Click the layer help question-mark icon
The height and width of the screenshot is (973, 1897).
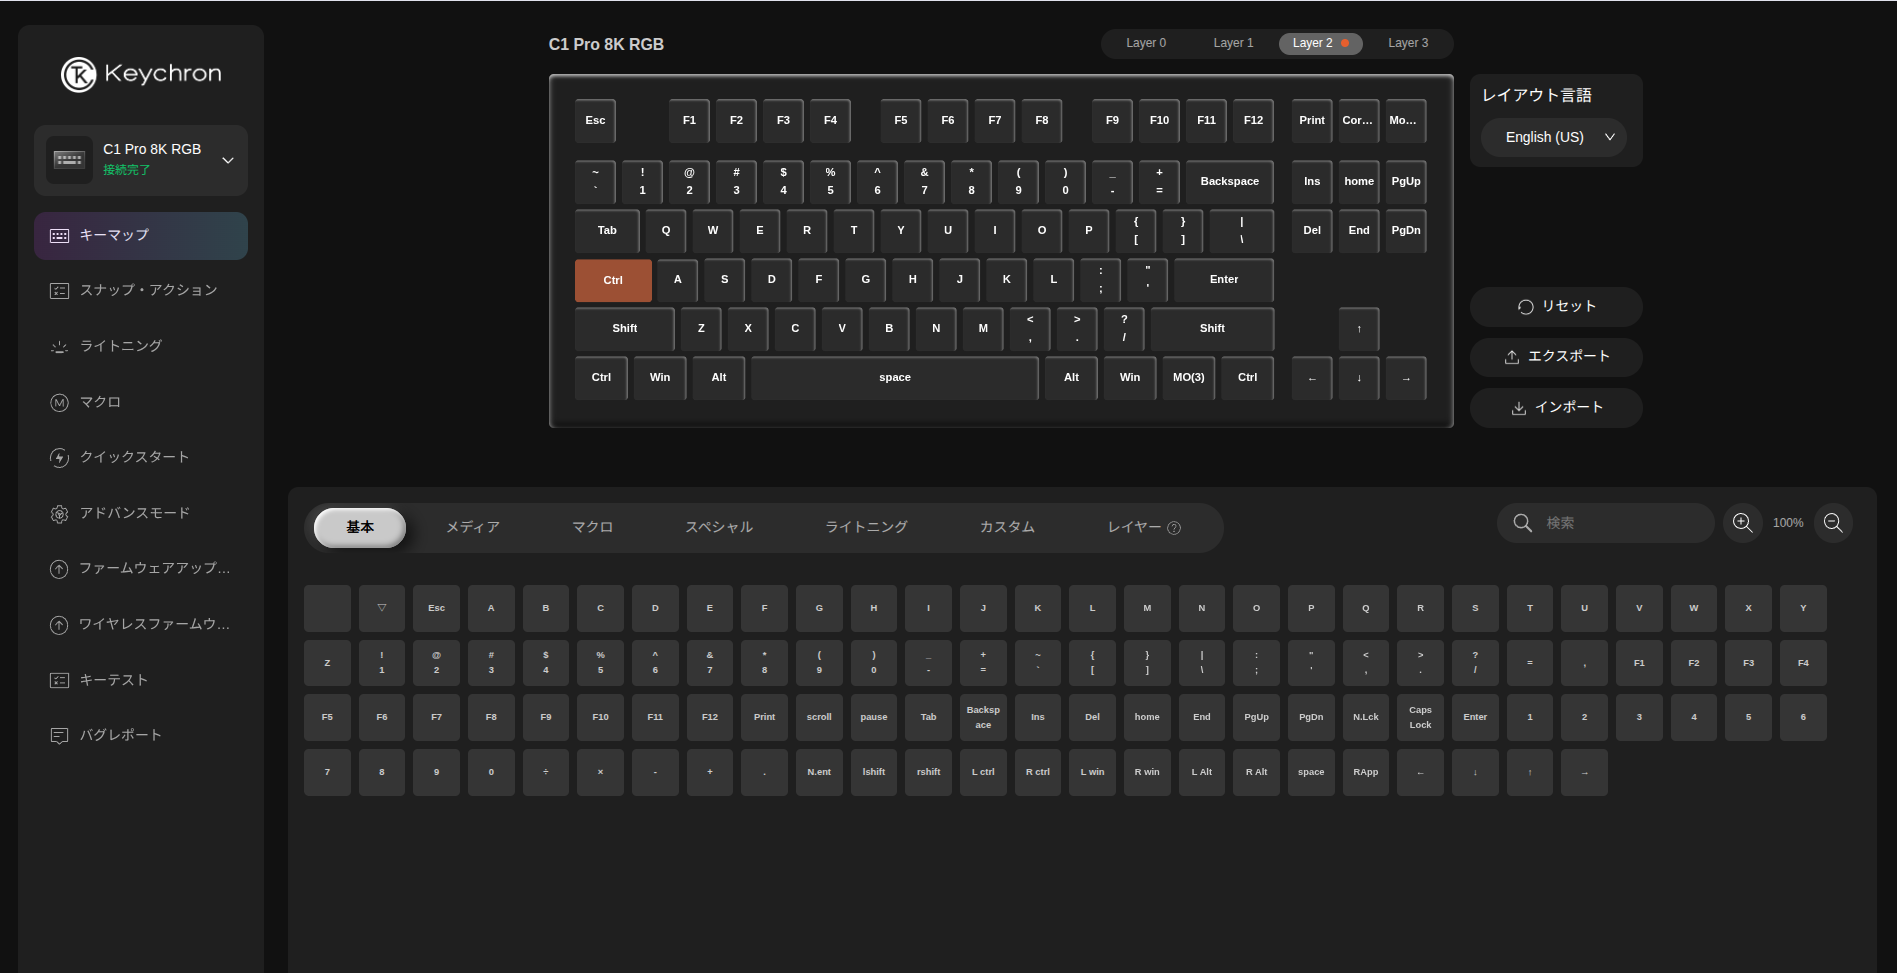(x=1174, y=528)
